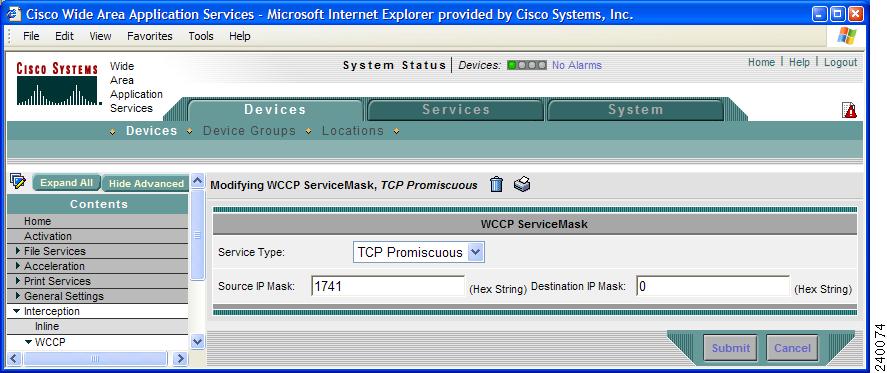The width and height of the screenshot is (887, 373).
Task: Expand the General Settings tree node
Action: [x=18, y=296]
